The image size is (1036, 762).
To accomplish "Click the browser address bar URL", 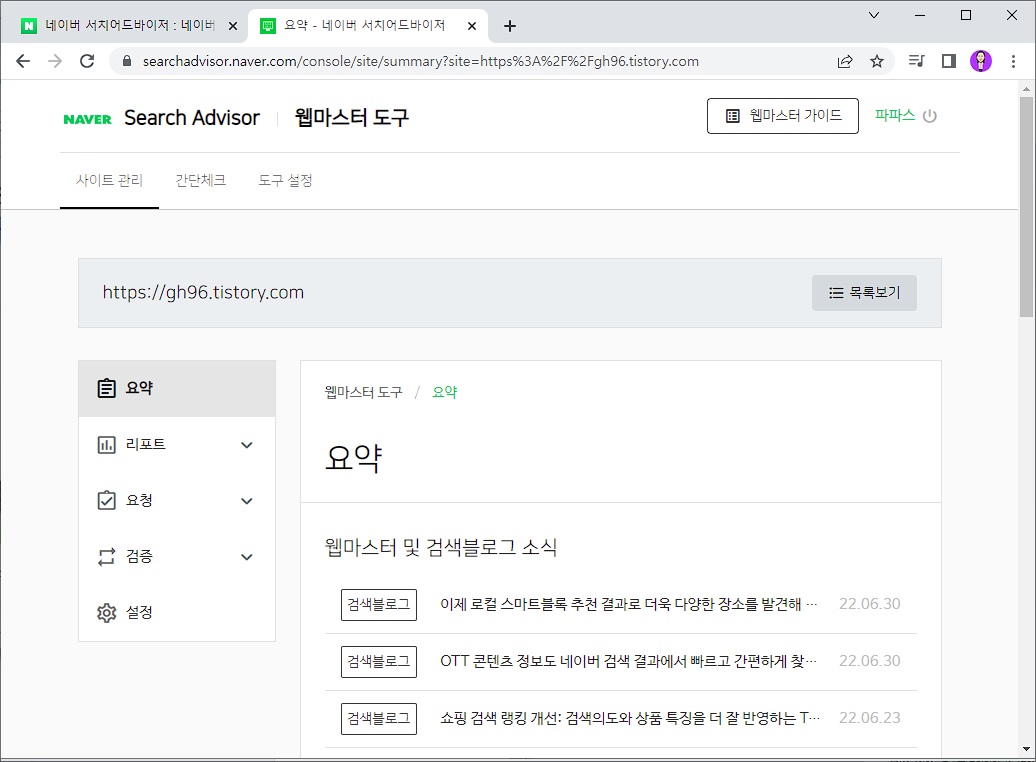I will point(420,61).
